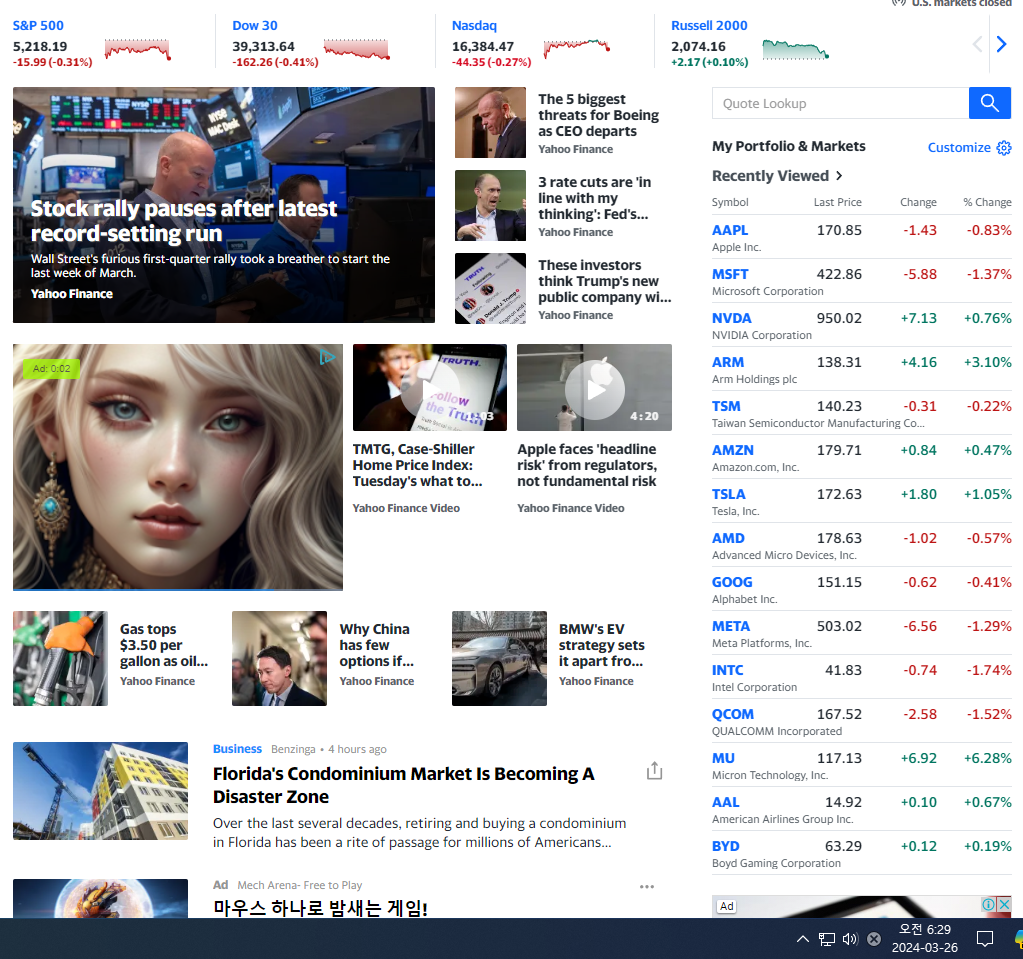
Task: Click NVDA last price 950.02
Action: 839,318
